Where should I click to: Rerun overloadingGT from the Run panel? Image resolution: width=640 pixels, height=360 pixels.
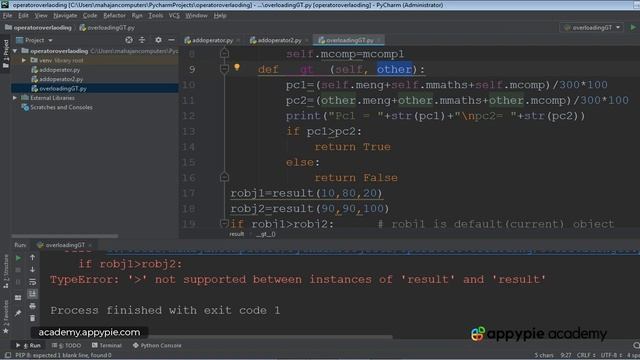click(x=18, y=258)
